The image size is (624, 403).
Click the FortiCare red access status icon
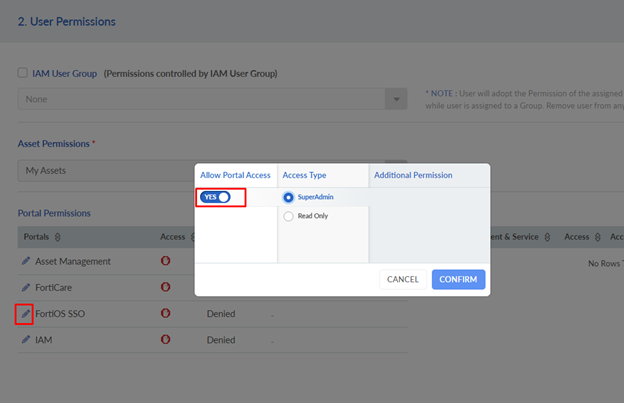tap(165, 288)
